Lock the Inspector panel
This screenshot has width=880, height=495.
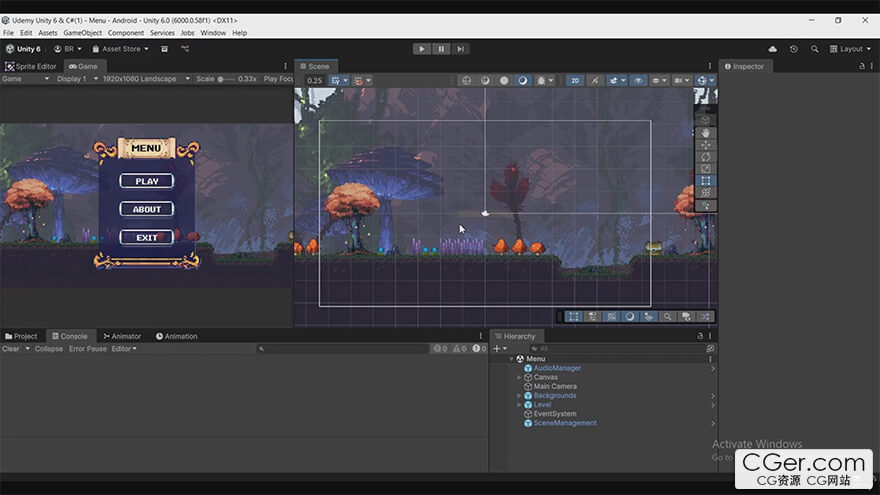point(862,66)
